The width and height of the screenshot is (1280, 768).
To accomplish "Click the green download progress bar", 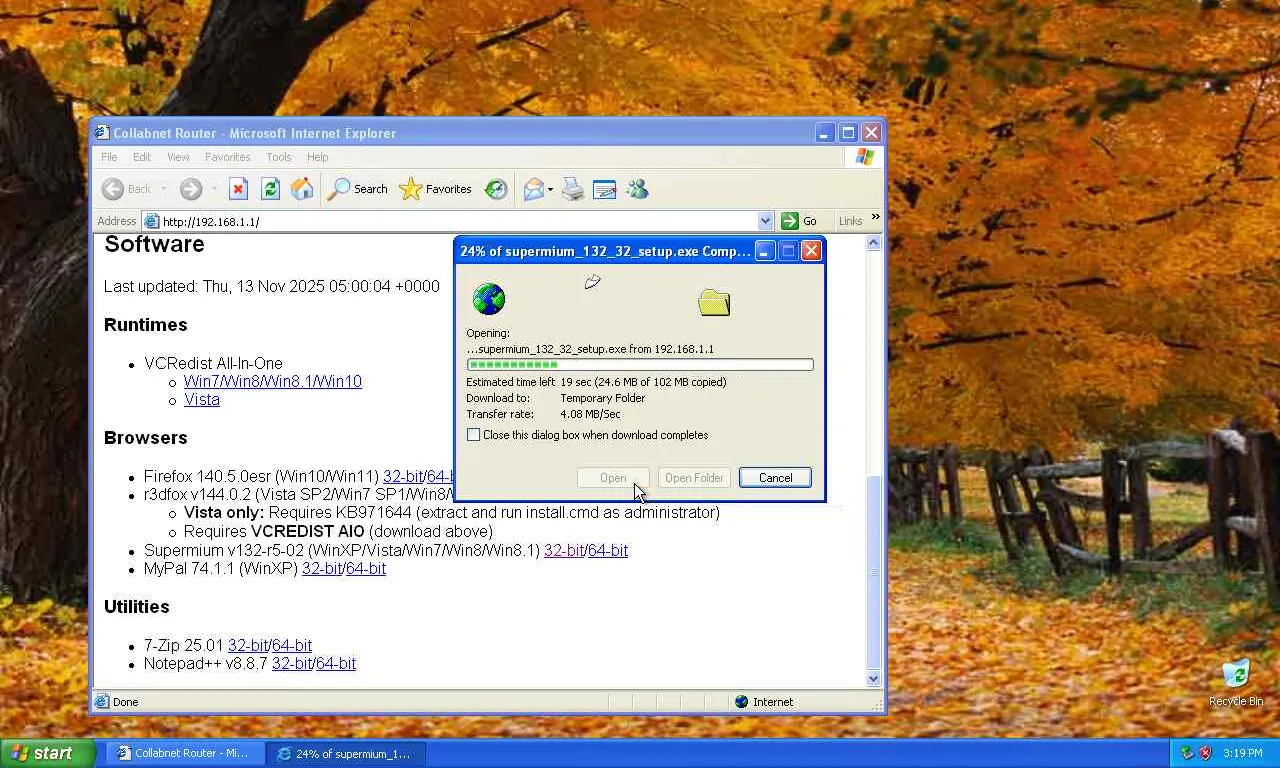I will coord(640,365).
